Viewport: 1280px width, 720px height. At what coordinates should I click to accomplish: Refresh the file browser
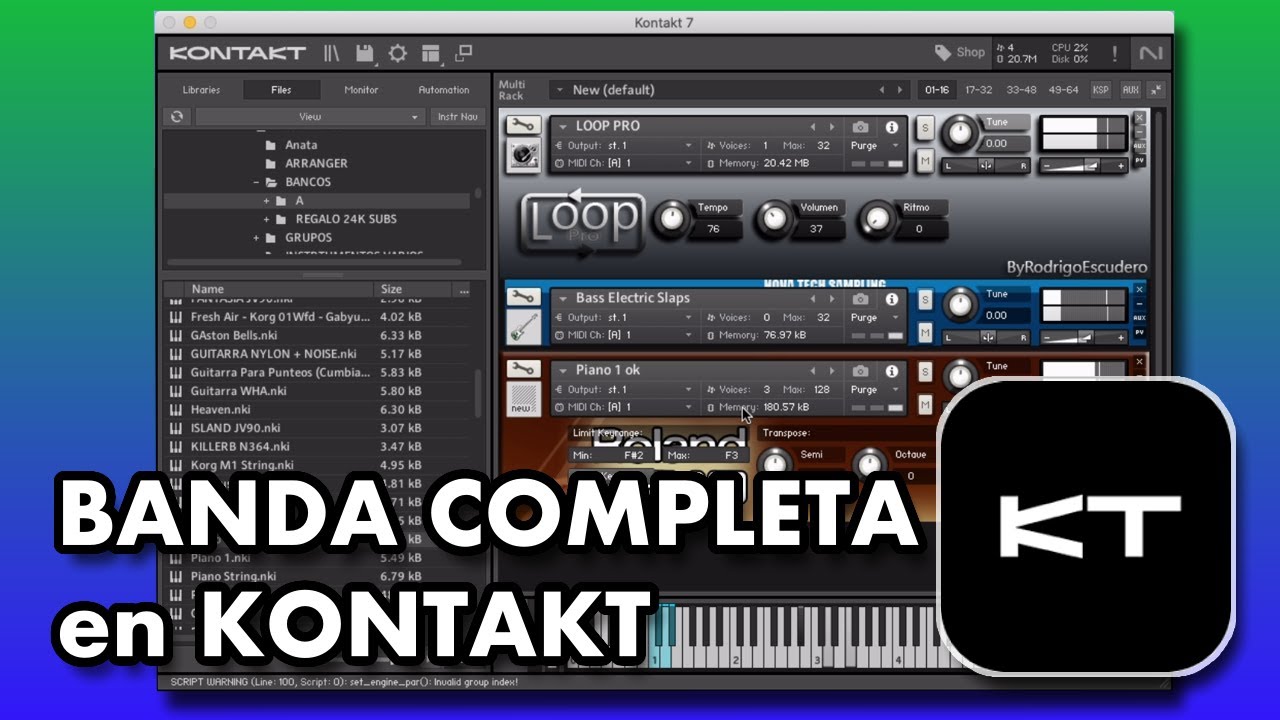pyautogui.click(x=177, y=116)
